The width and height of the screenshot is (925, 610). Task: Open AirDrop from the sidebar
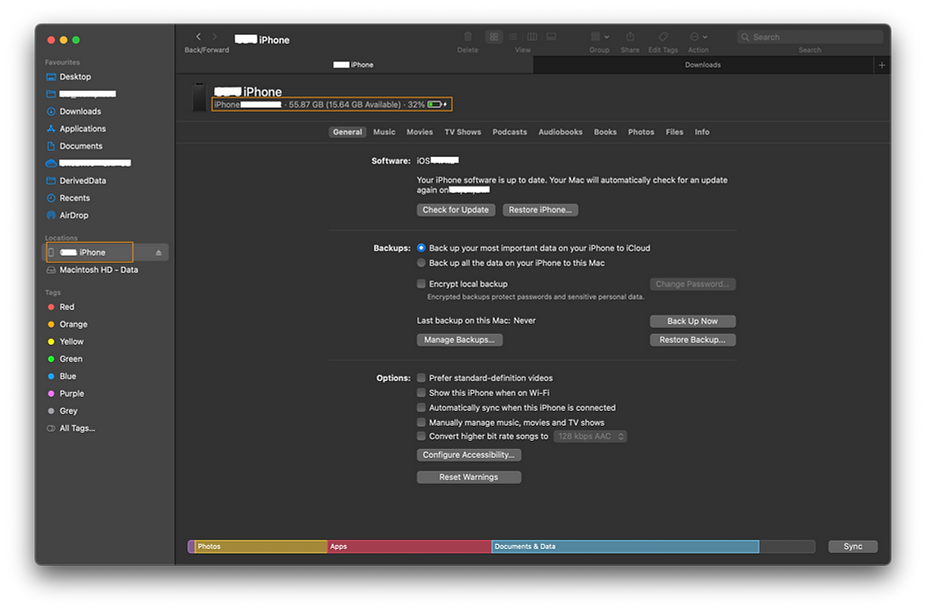point(73,214)
